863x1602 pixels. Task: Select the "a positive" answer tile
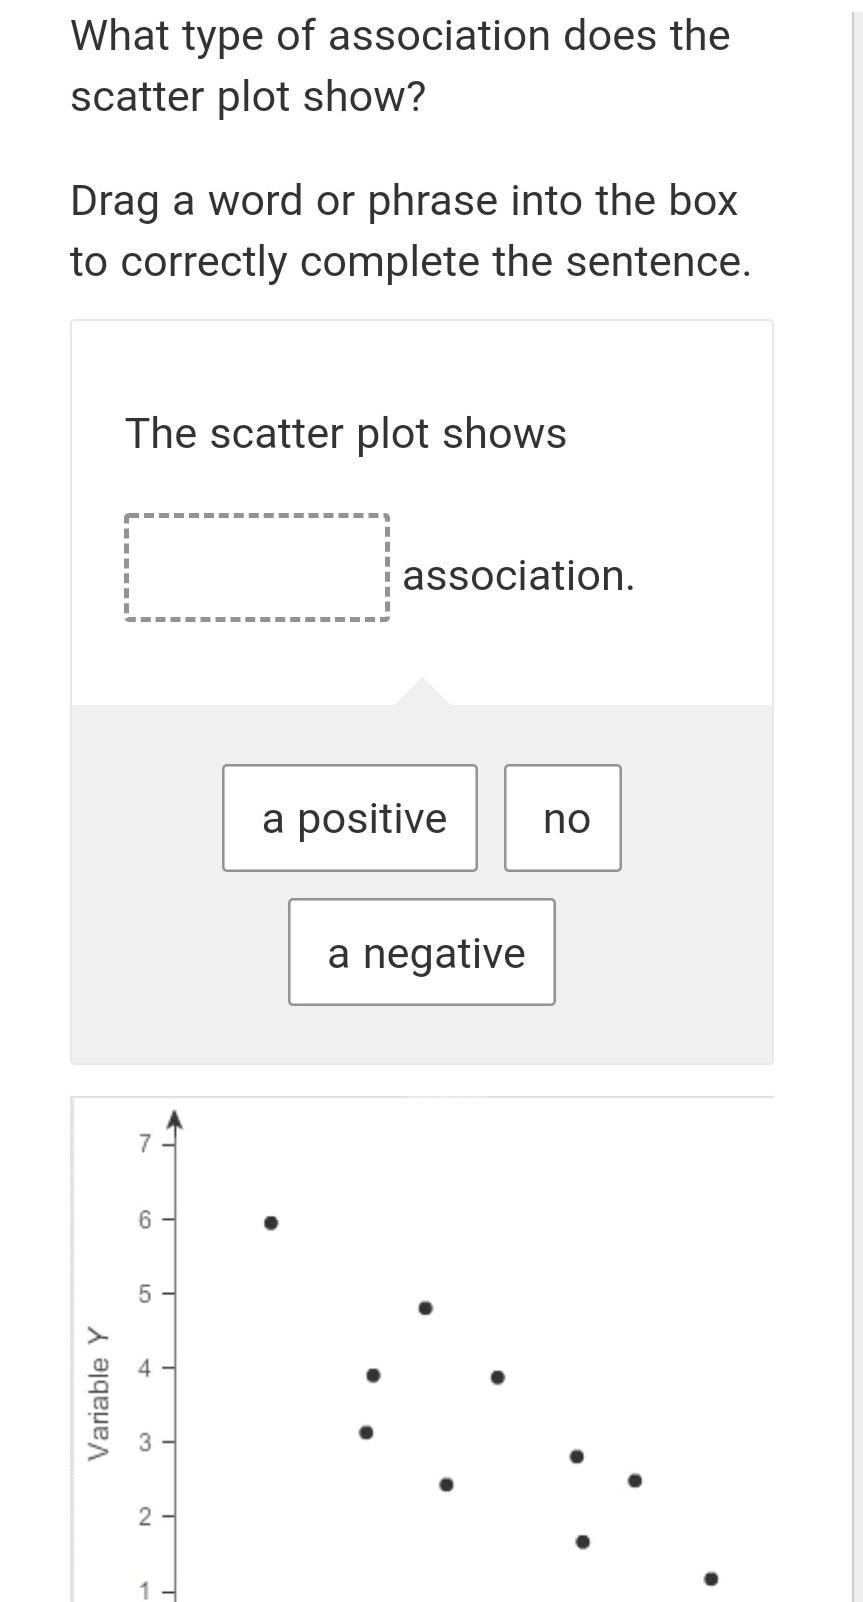point(349,818)
